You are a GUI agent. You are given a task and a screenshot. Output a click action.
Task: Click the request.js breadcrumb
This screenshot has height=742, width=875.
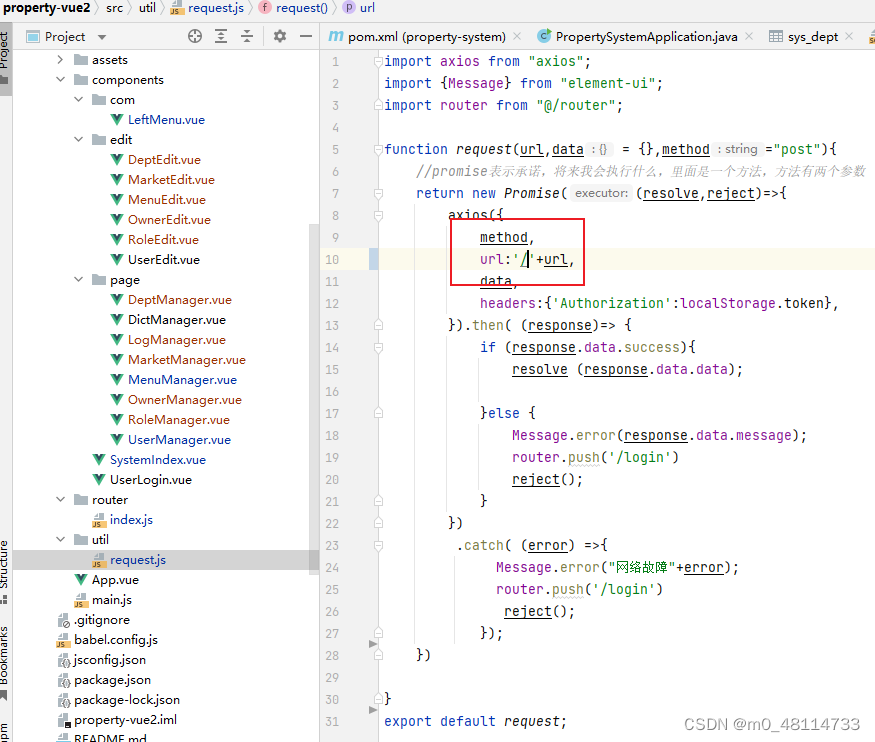point(215,8)
